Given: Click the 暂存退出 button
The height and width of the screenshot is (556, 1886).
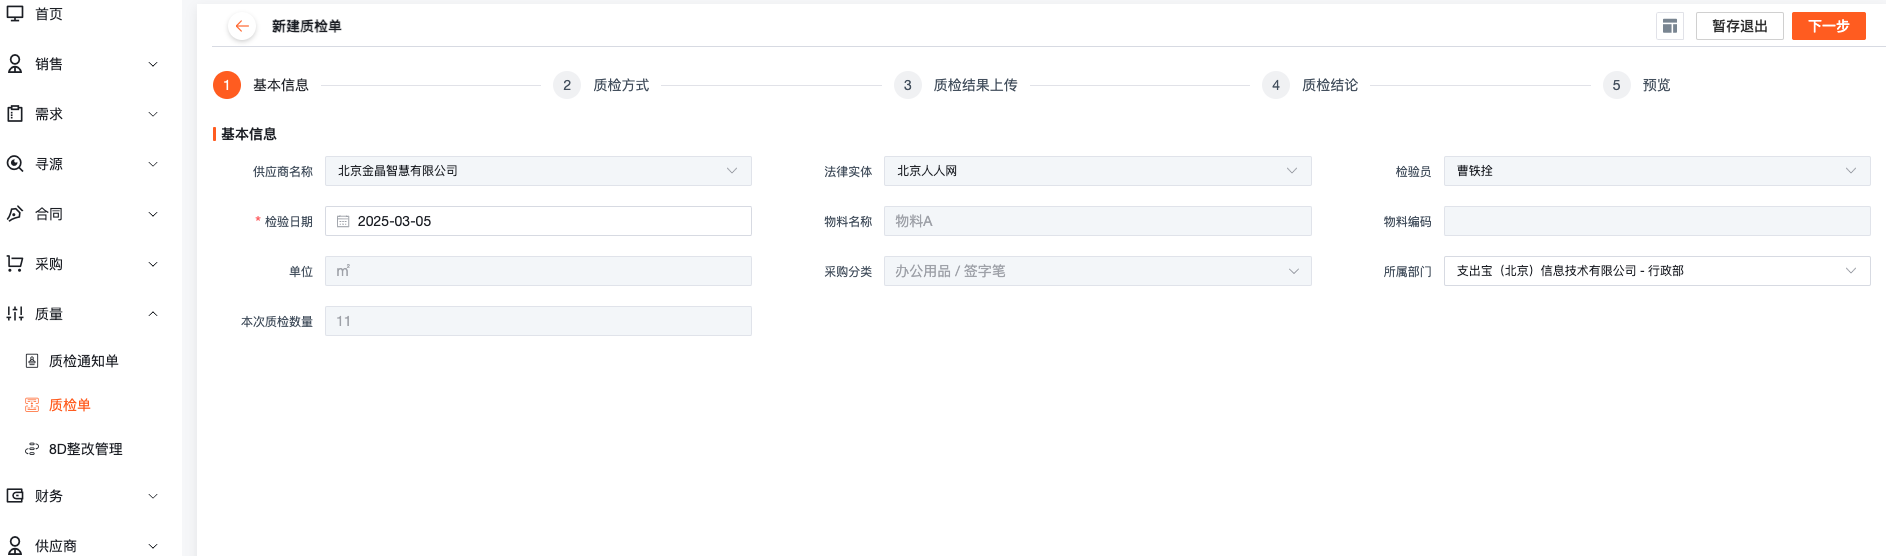Looking at the screenshot, I should click(1739, 26).
